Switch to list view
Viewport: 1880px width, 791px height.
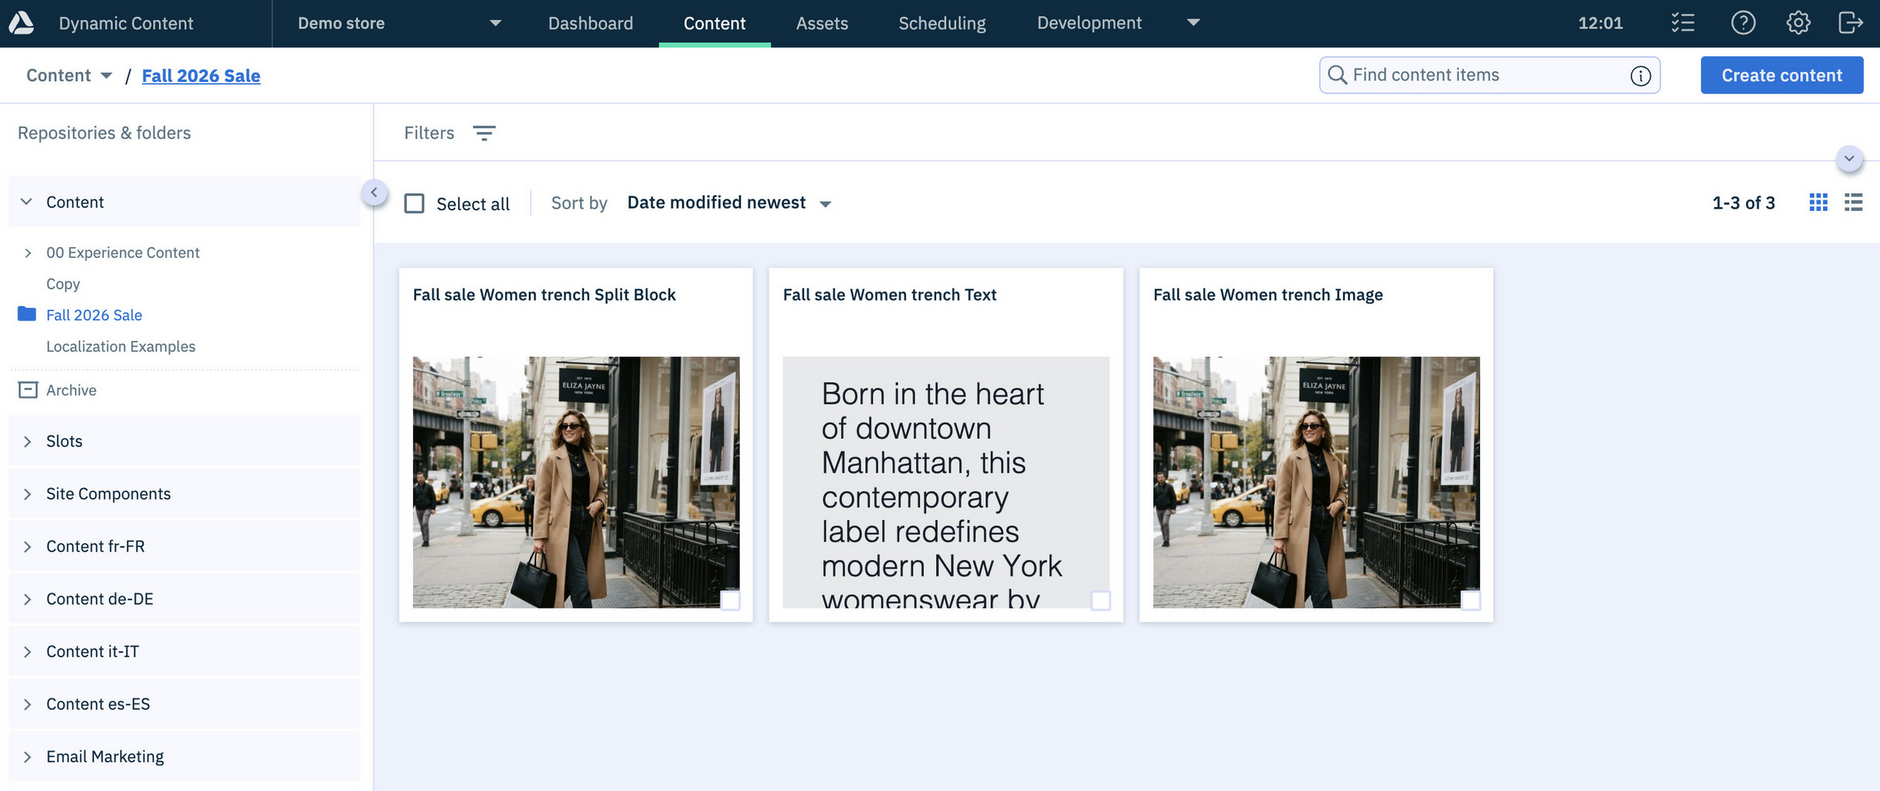[1853, 203]
